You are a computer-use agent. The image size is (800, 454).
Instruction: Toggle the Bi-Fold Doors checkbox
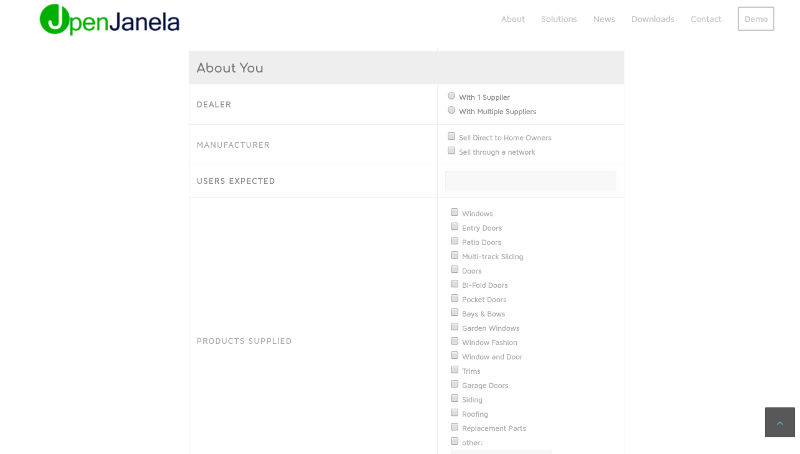pyautogui.click(x=454, y=284)
